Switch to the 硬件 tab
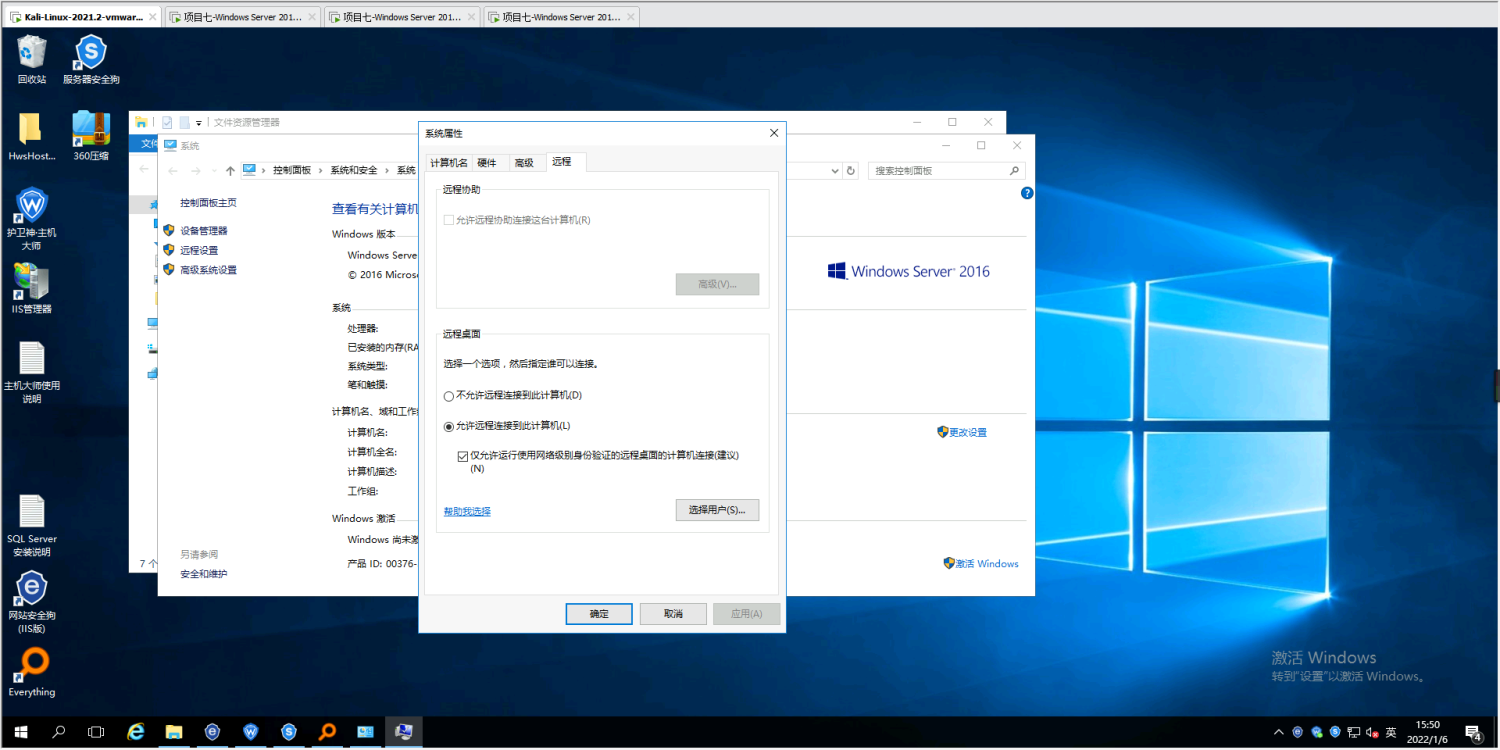The image size is (1500, 750). (487, 163)
